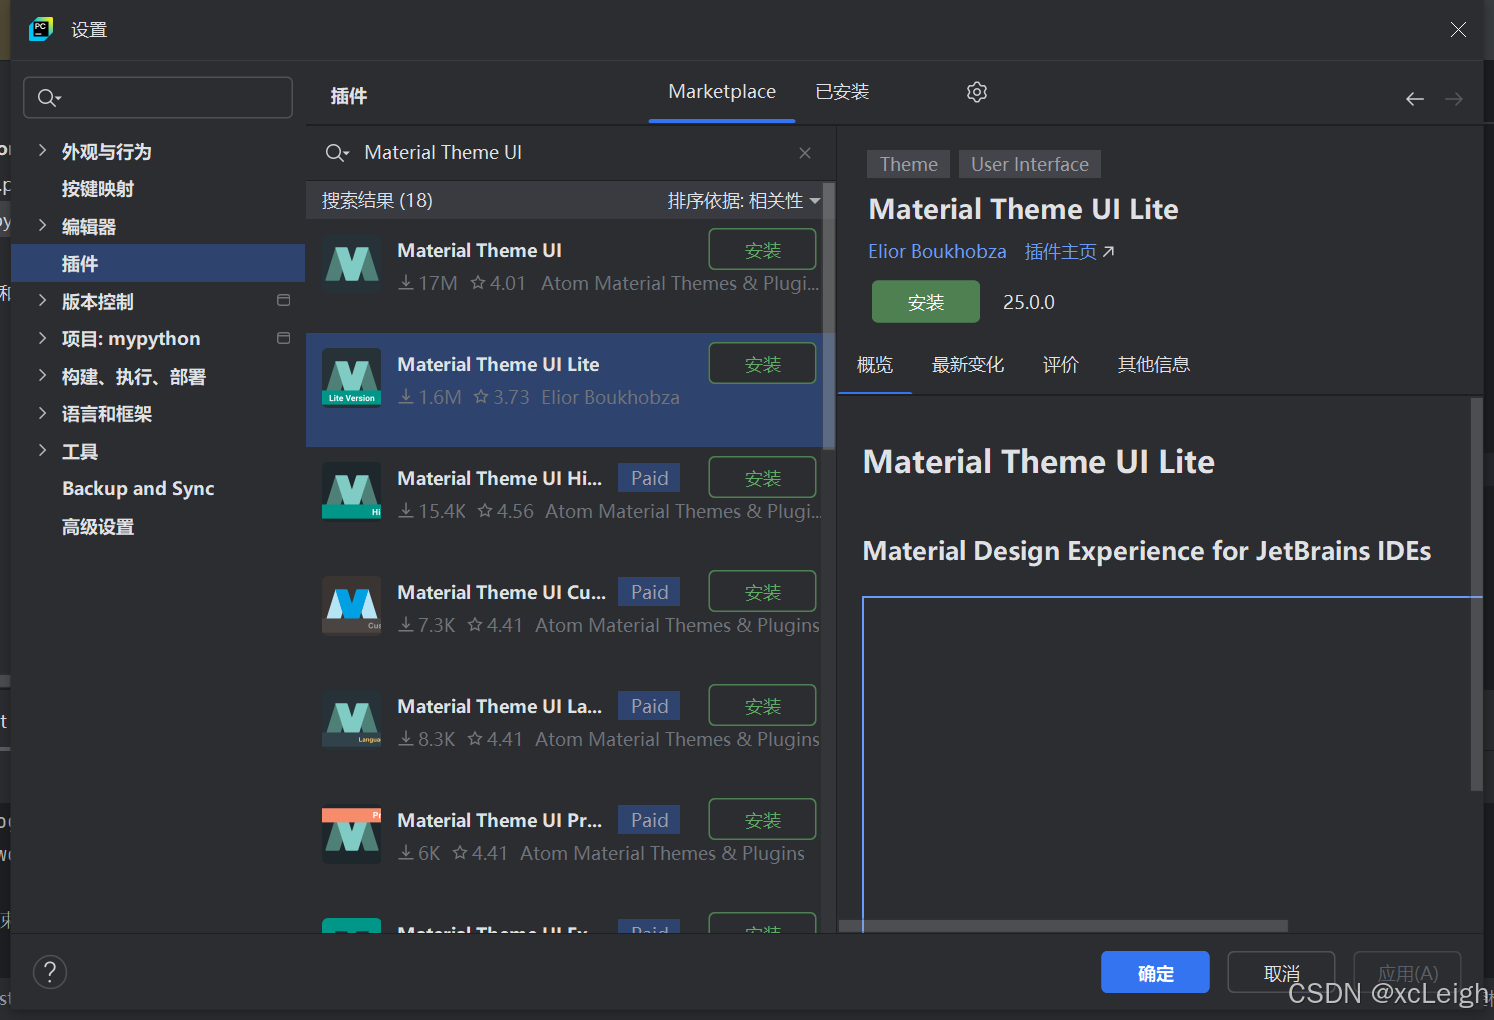1494x1020 pixels.
Task: Switch to the Marketplace tab
Action: point(722,92)
